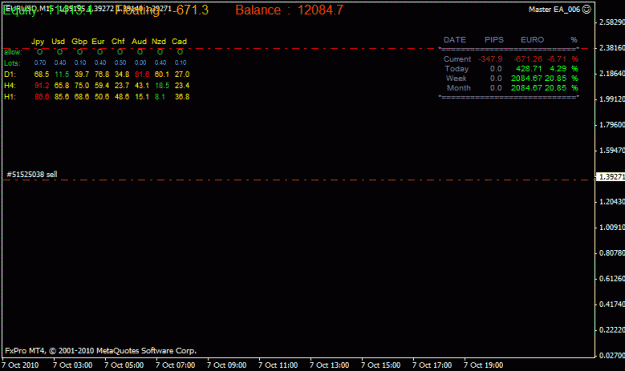
Task: Click Month percent value 20.85
Action: (556, 88)
